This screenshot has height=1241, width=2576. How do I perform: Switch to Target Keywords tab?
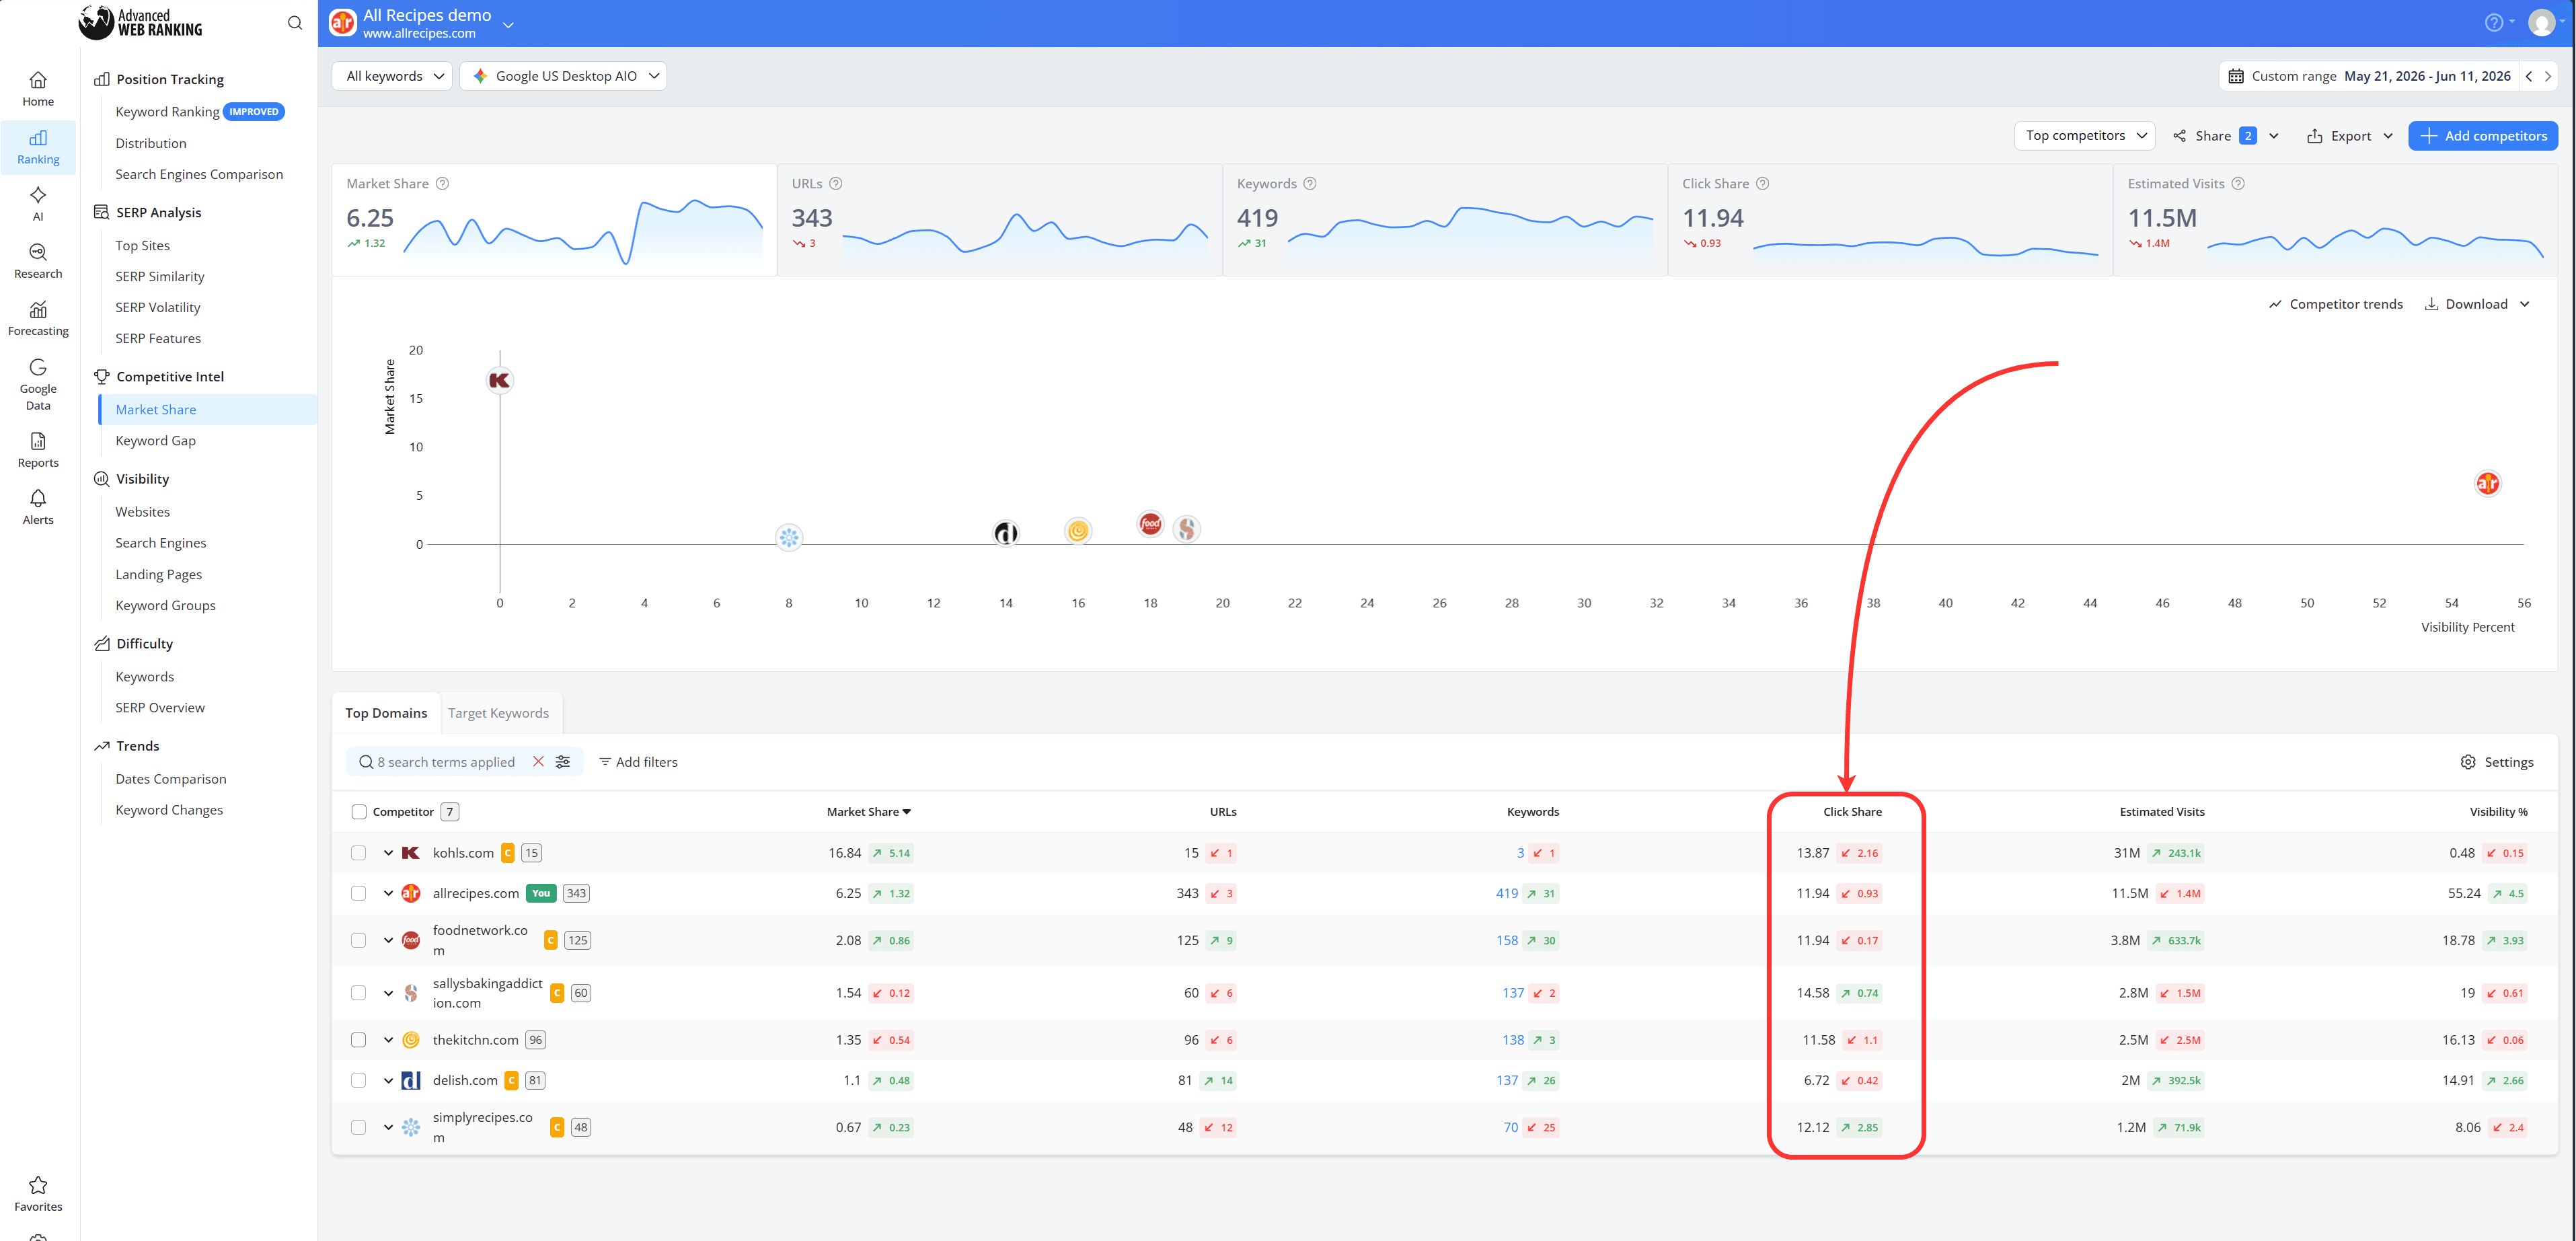pos(498,713)
